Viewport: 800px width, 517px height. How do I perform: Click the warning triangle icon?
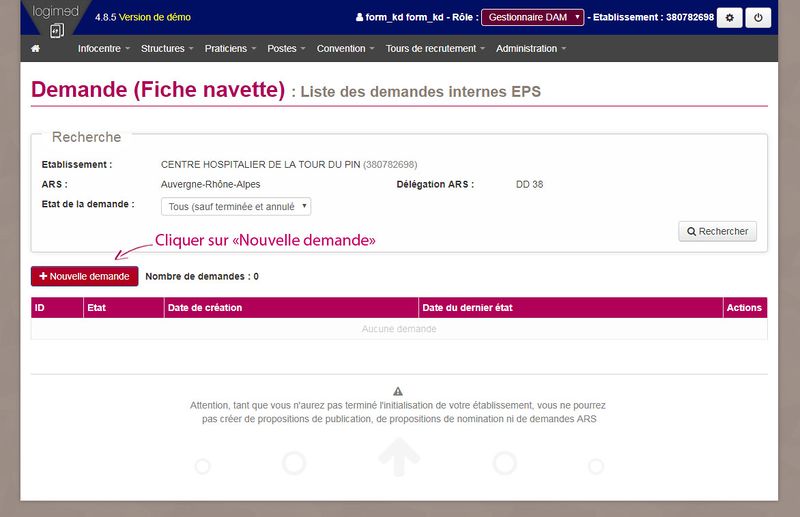pos(398,391)
